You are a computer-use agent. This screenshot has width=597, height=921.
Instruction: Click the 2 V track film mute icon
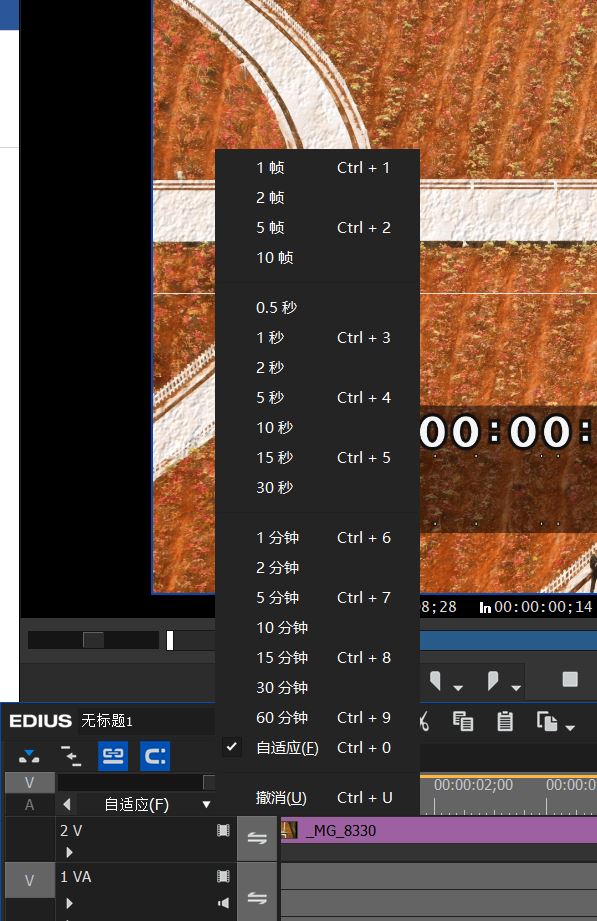[x=223, y=830]
